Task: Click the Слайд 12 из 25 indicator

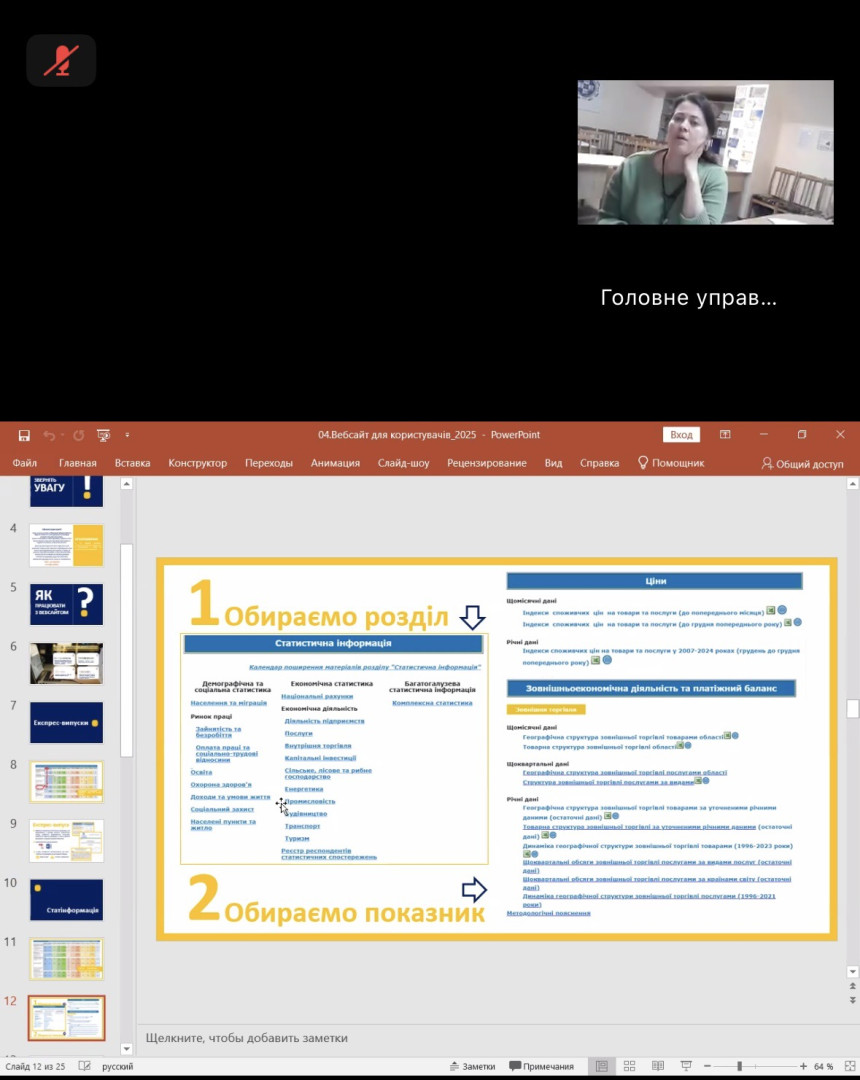Action: coord(35,1066)
